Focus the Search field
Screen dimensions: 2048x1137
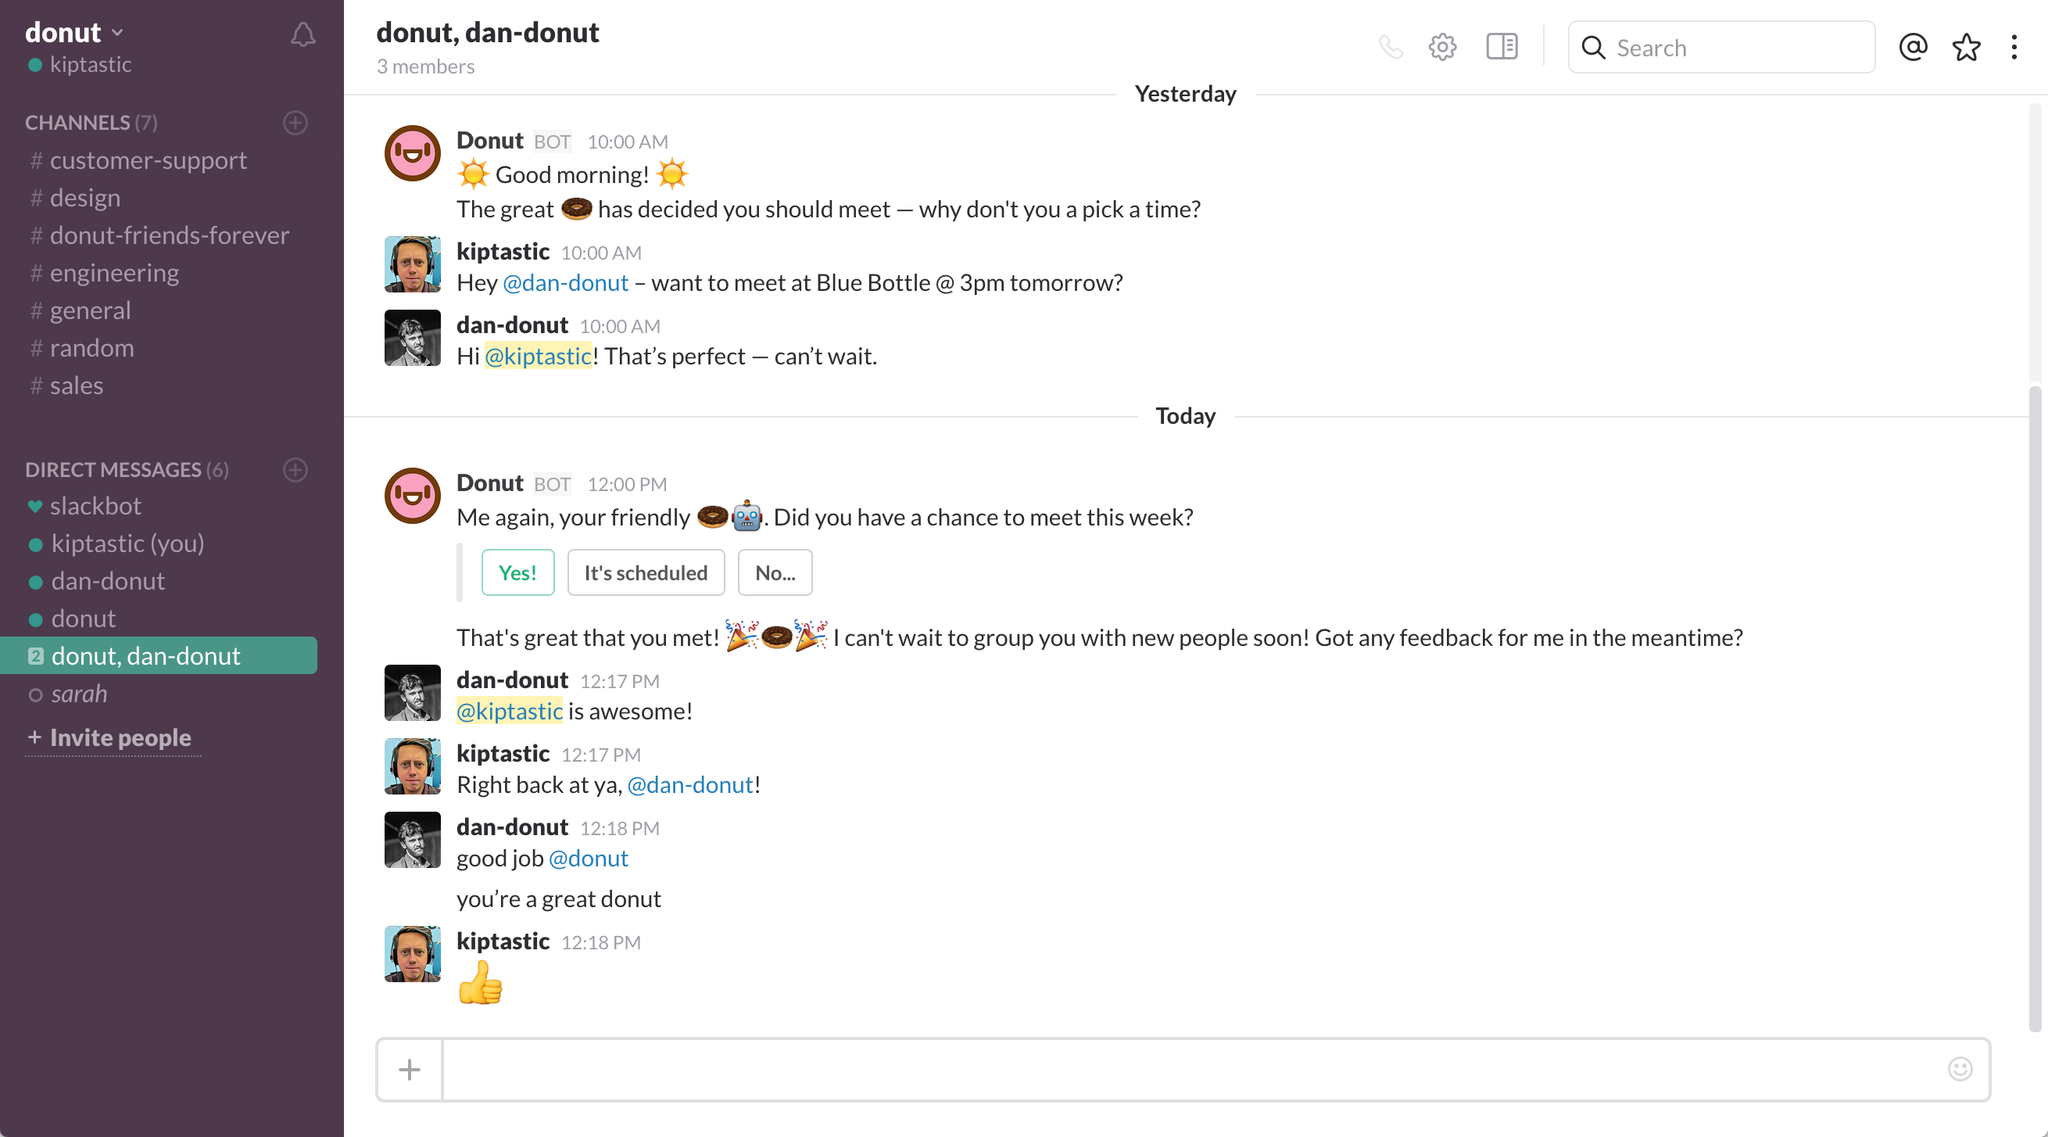(x=1721, y=47)
